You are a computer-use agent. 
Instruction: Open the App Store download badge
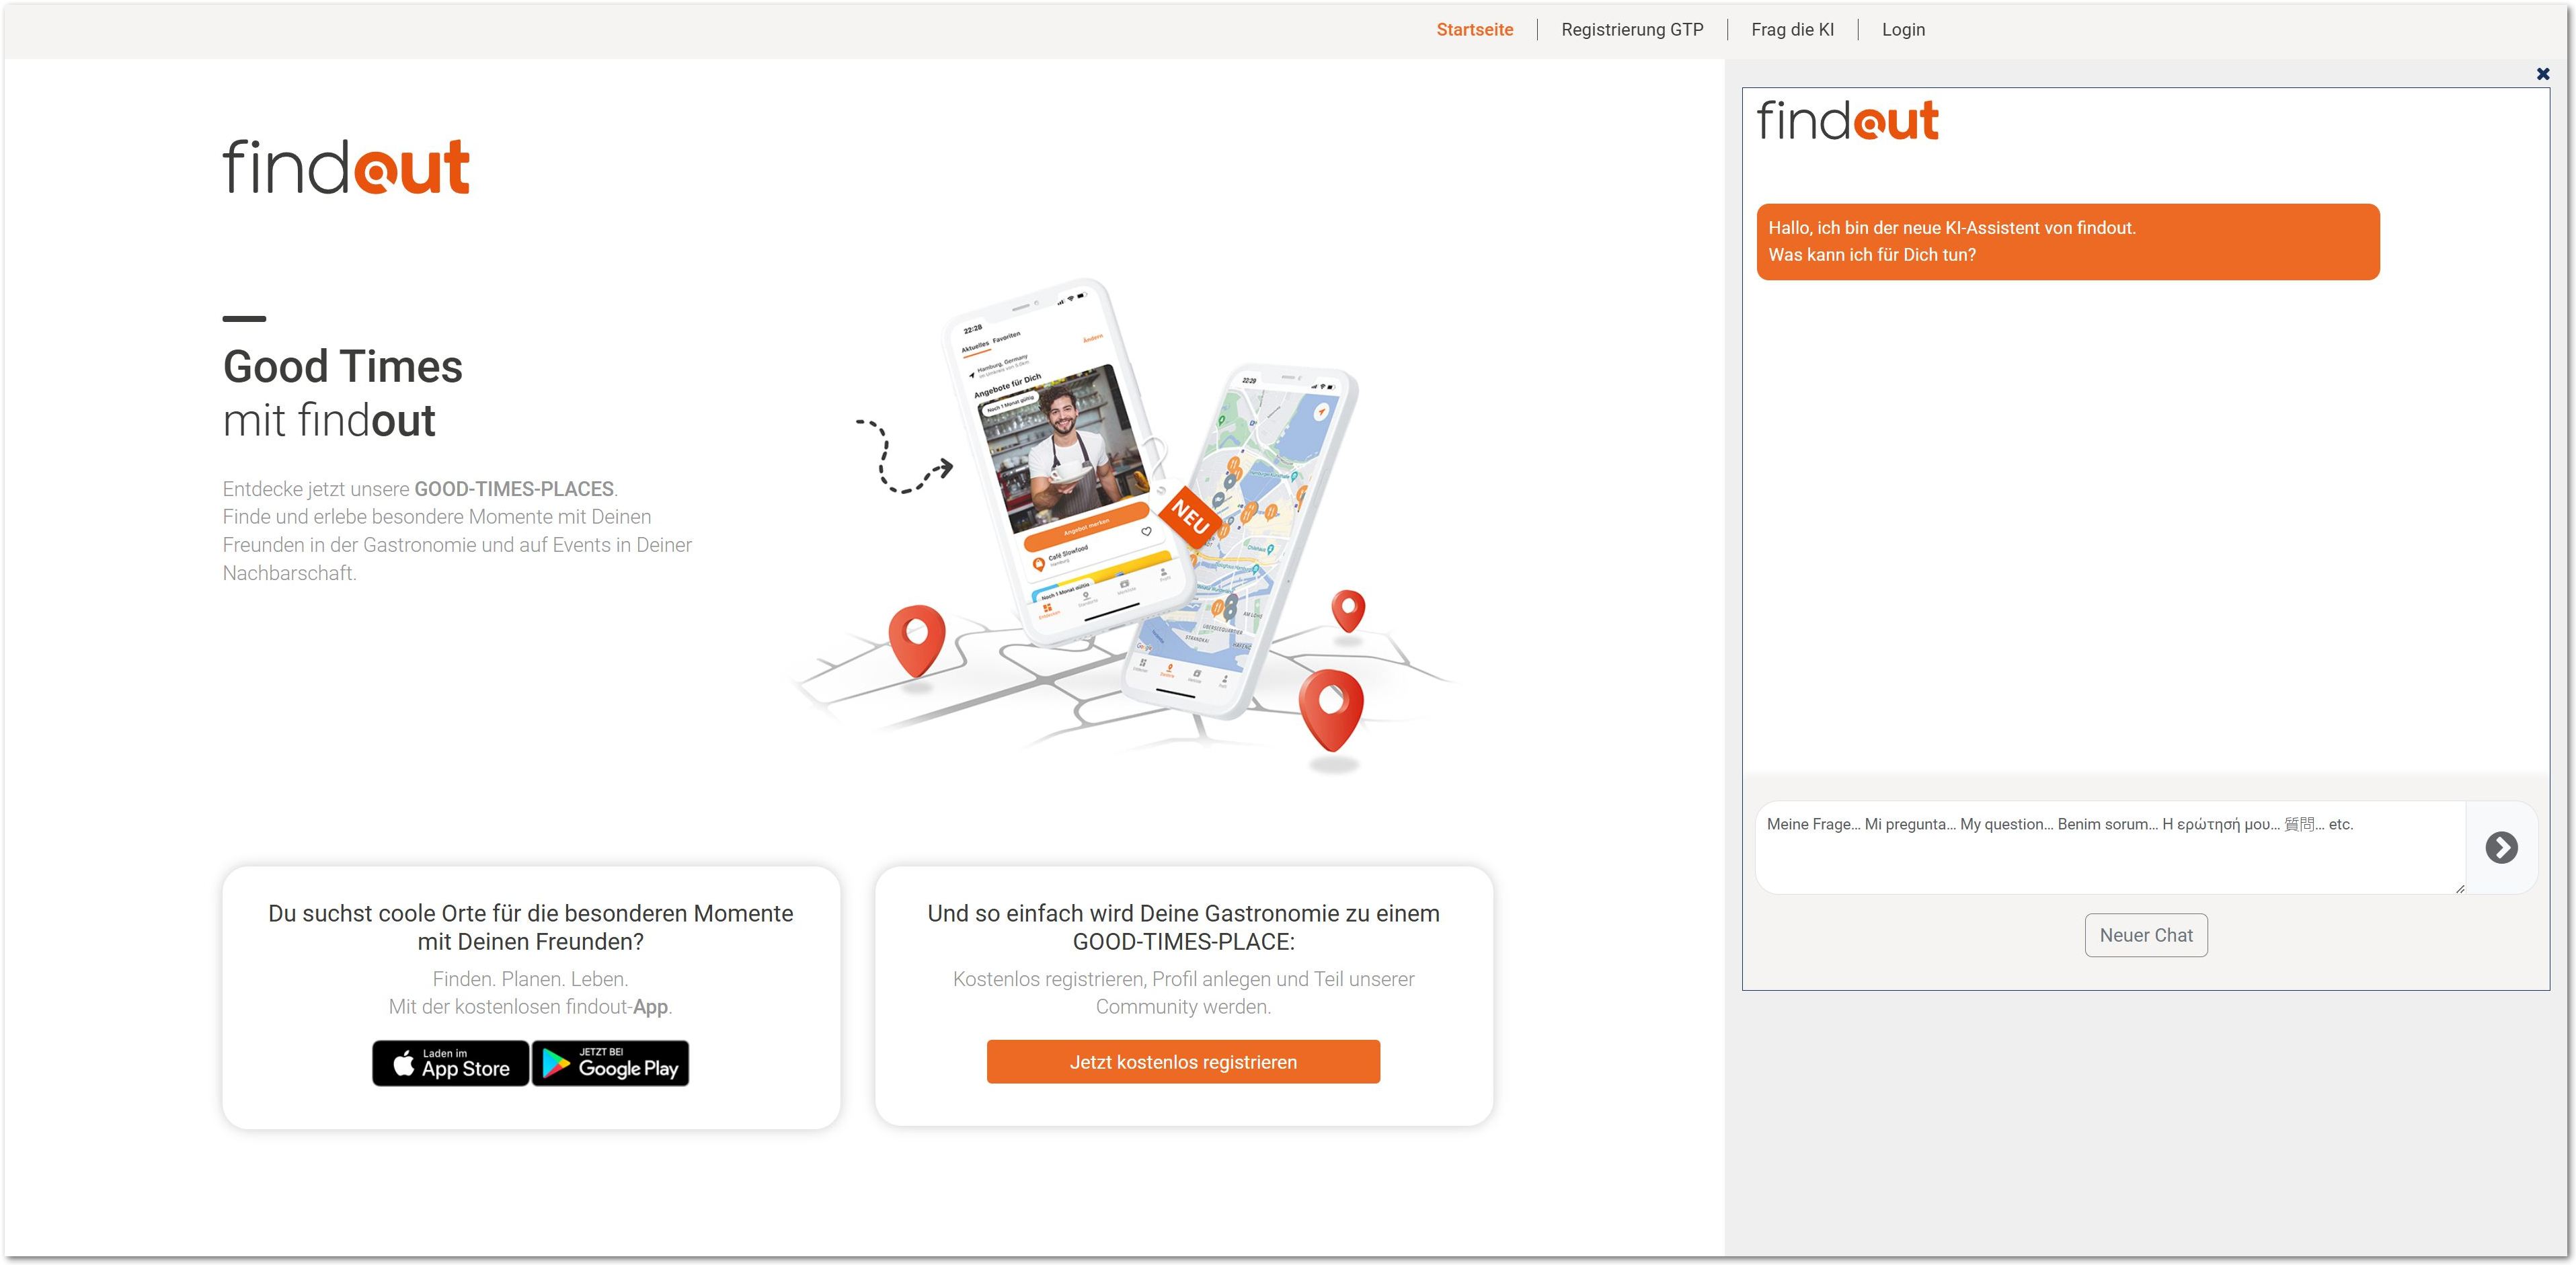click(450, 1063)
